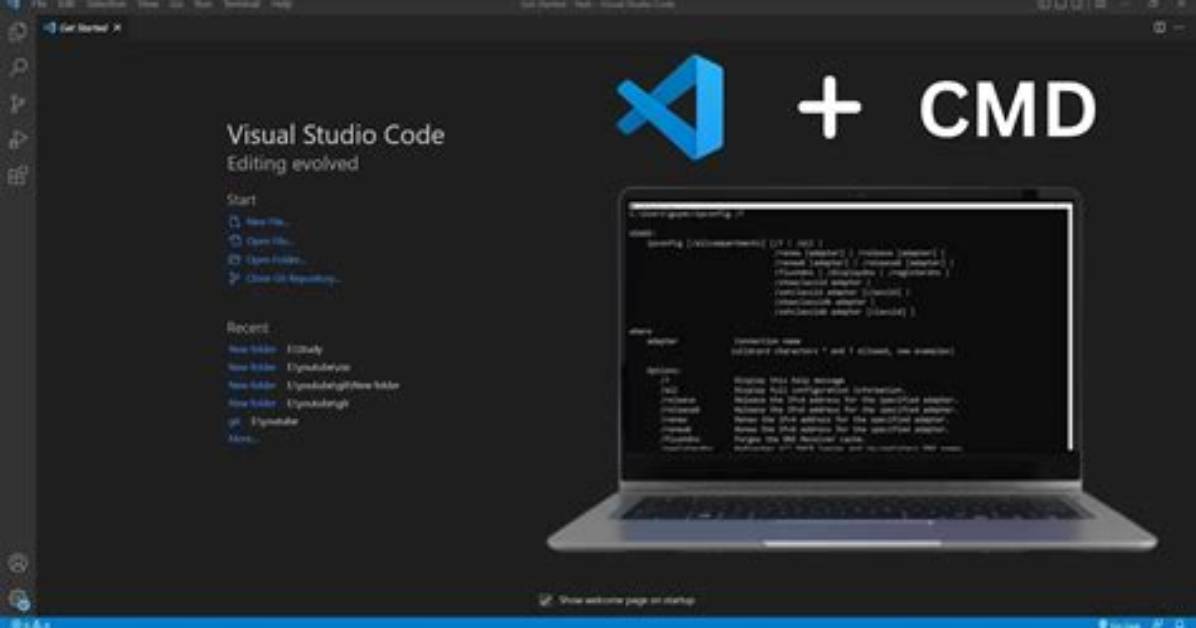The height and width of the screenshot is (628, 1196).
Task: Show more recent items via More...
Action: tap(243, 439)
